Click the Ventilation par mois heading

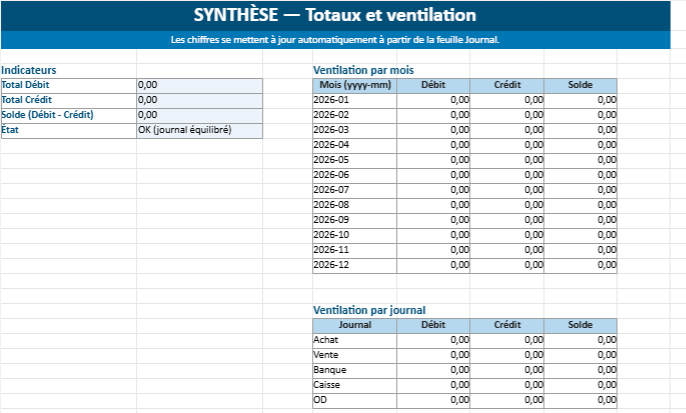pos(363,70)
